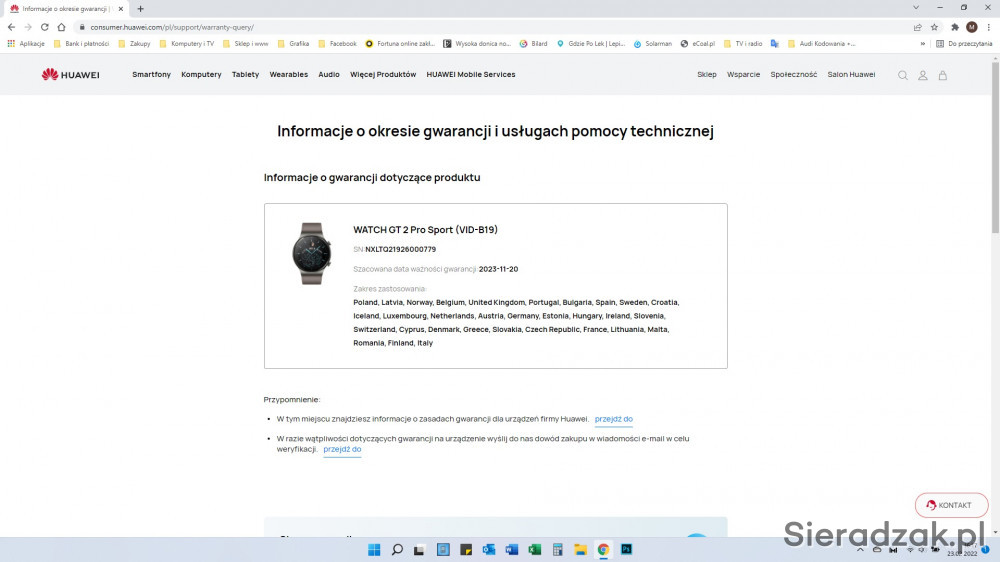Launch Photoshop from the taskbar
1000x562 pixels.
(x=626, y=549)
